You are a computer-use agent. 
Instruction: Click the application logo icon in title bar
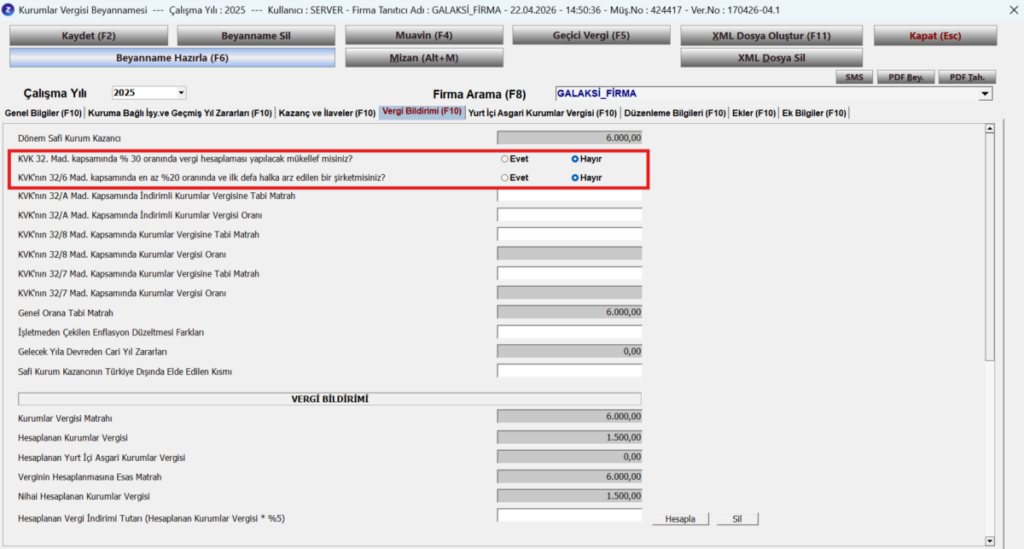click(x=8, y=10)
